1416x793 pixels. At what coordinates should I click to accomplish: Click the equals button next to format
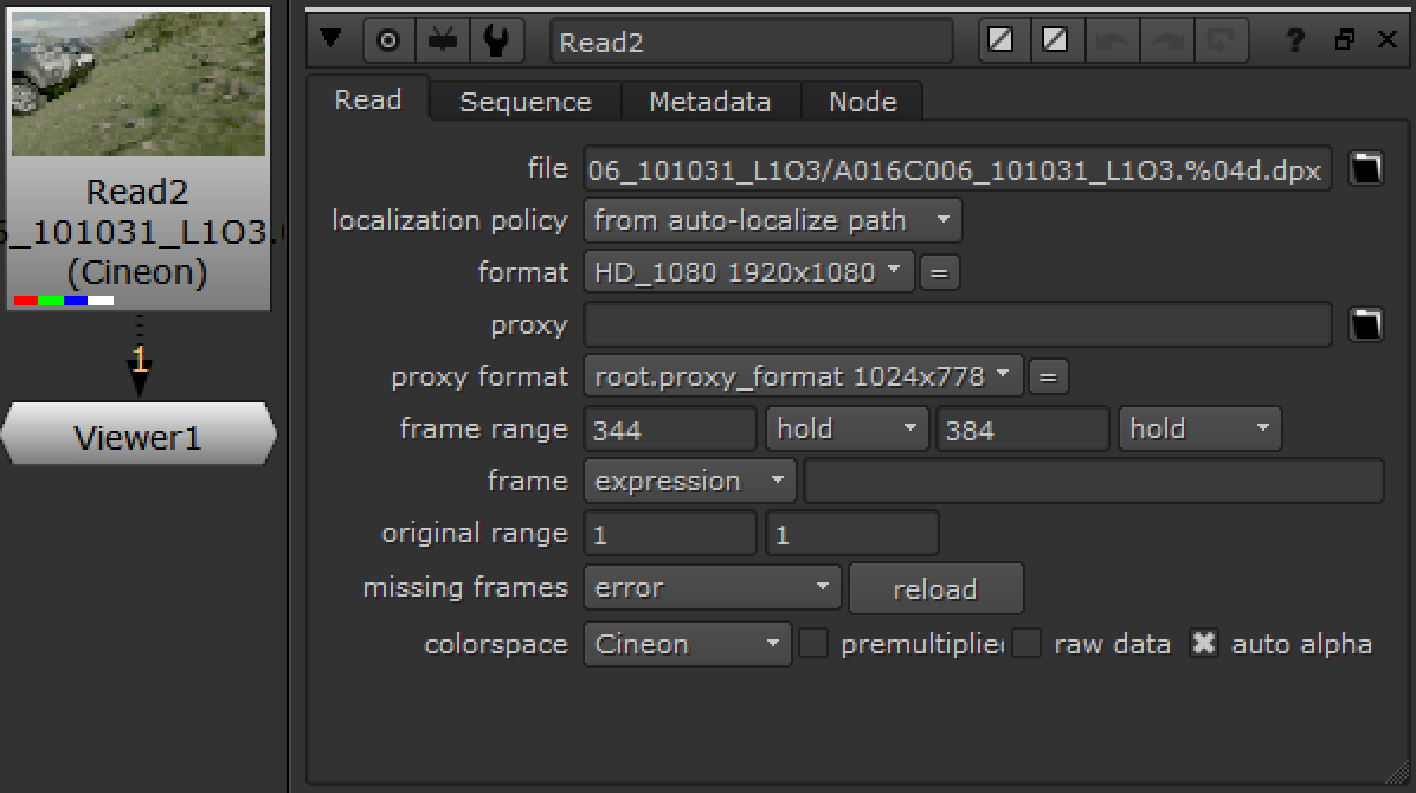click(x=939, y=272)
